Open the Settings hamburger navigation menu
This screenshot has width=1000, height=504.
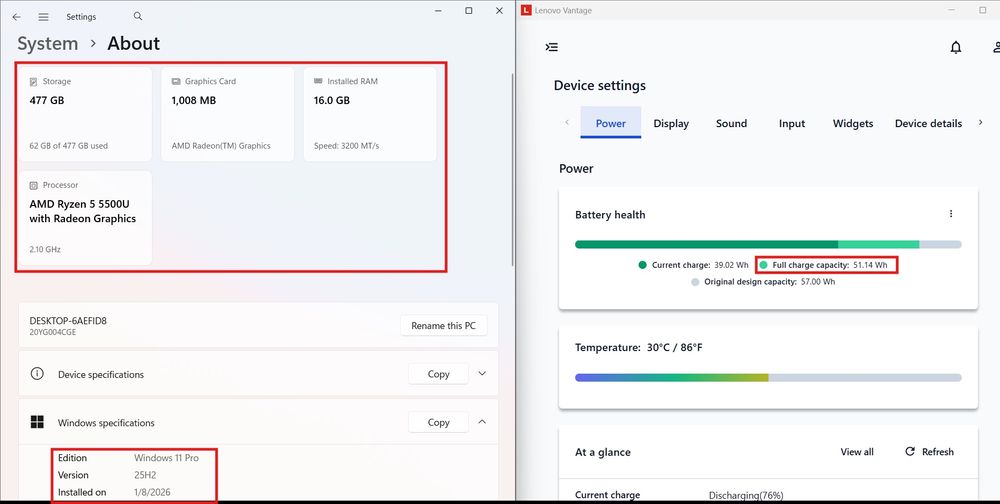43,17
